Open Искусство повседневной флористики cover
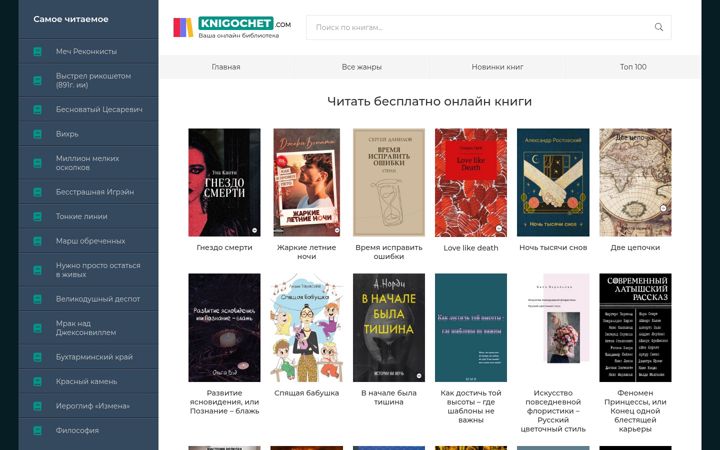The width and height of the screenshot is (720, 450). click(x=553, y=328)
